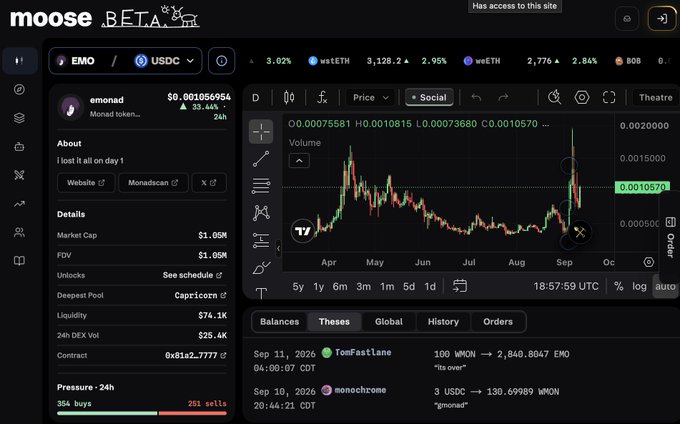Open the trade view sidebar icon
This screenshot has width=680, height=424.
point(20,61)
